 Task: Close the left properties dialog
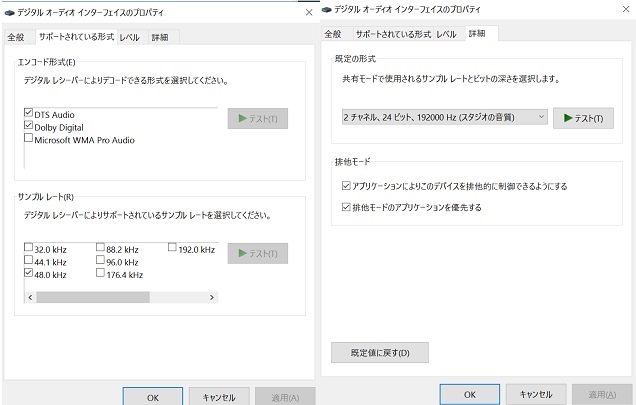[x=308, y=11]
